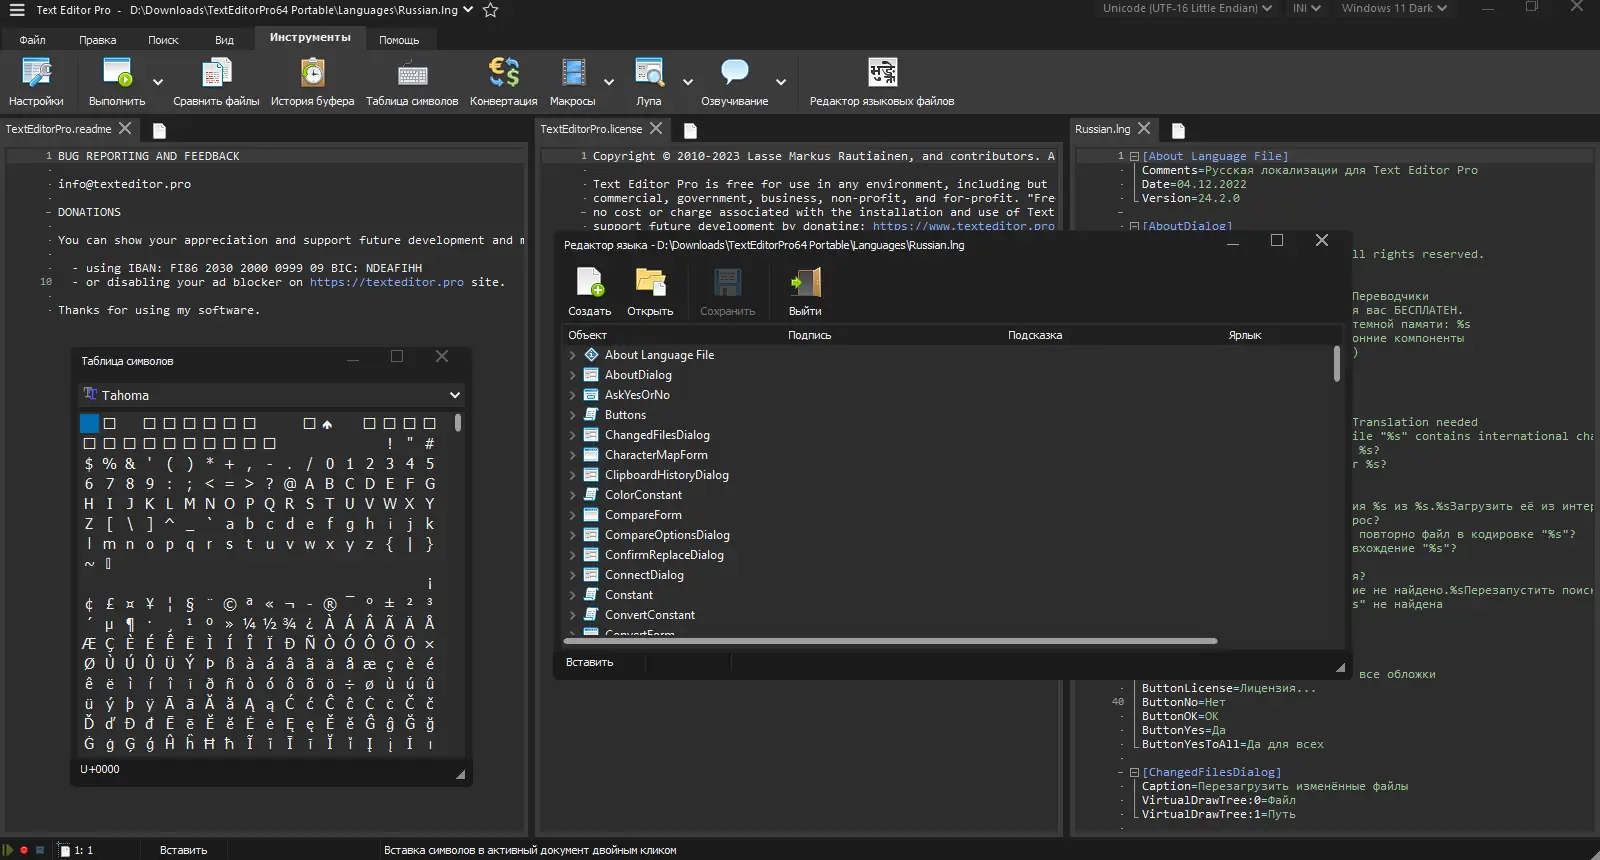The height and width of the screenshot is (860, 1600).
Task: Launch the Редактор языковых файлов tool
Action: click(x=881, y=82)
